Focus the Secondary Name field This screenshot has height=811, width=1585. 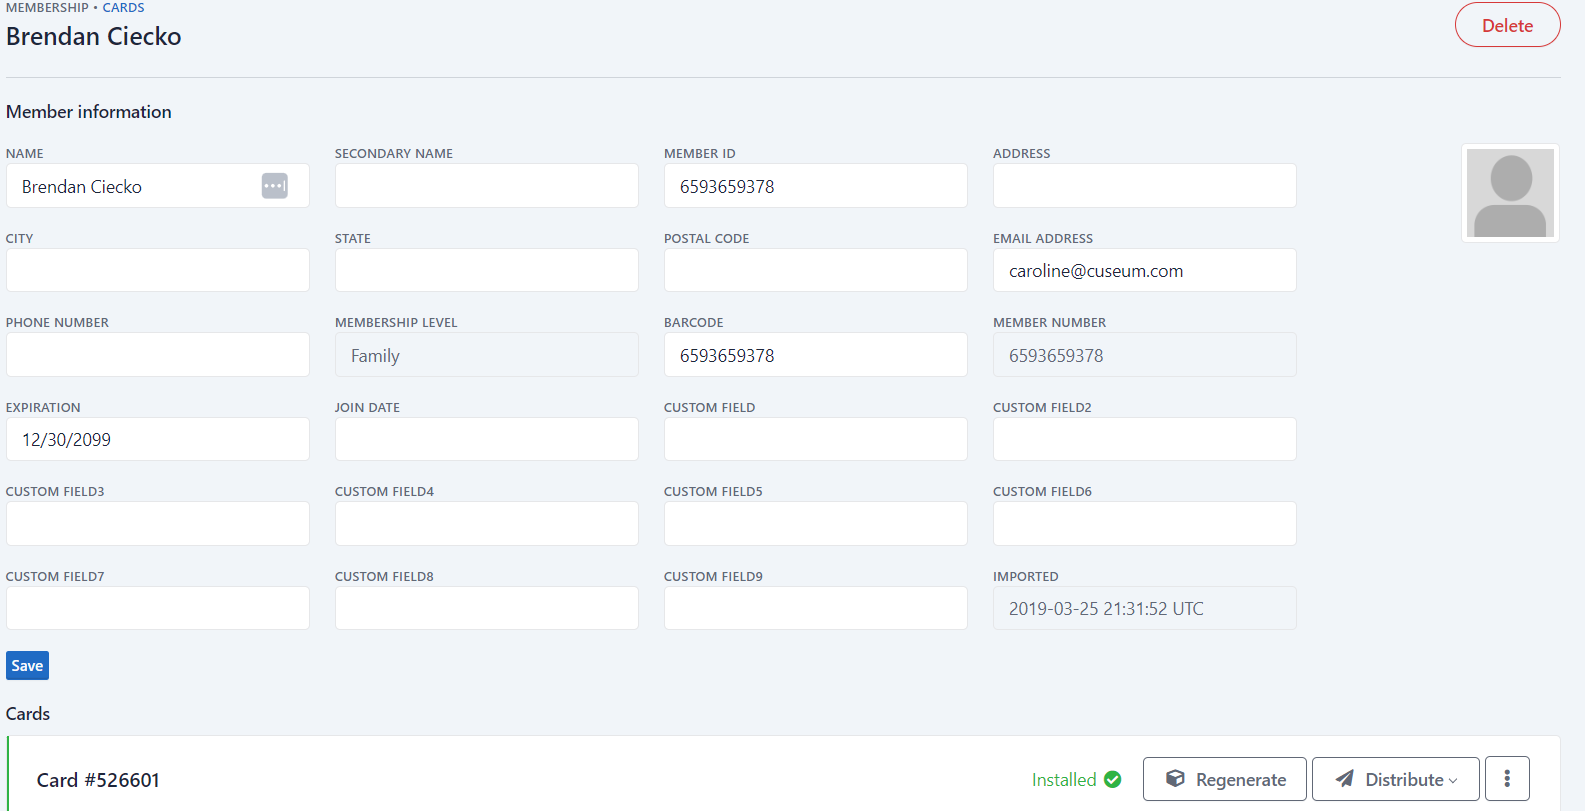click(x=486, y=186)
